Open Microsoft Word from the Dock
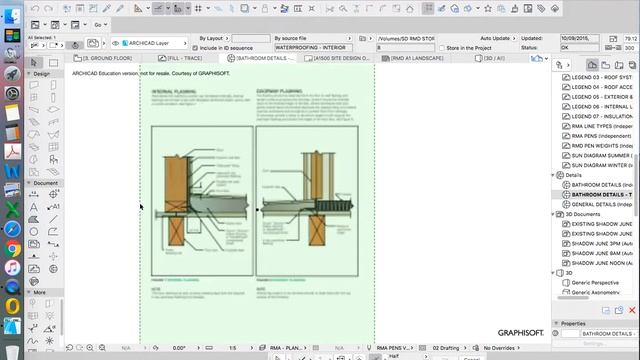Viewport: 640px width, 360px height. pyautogui.click(x=12, y=171)
